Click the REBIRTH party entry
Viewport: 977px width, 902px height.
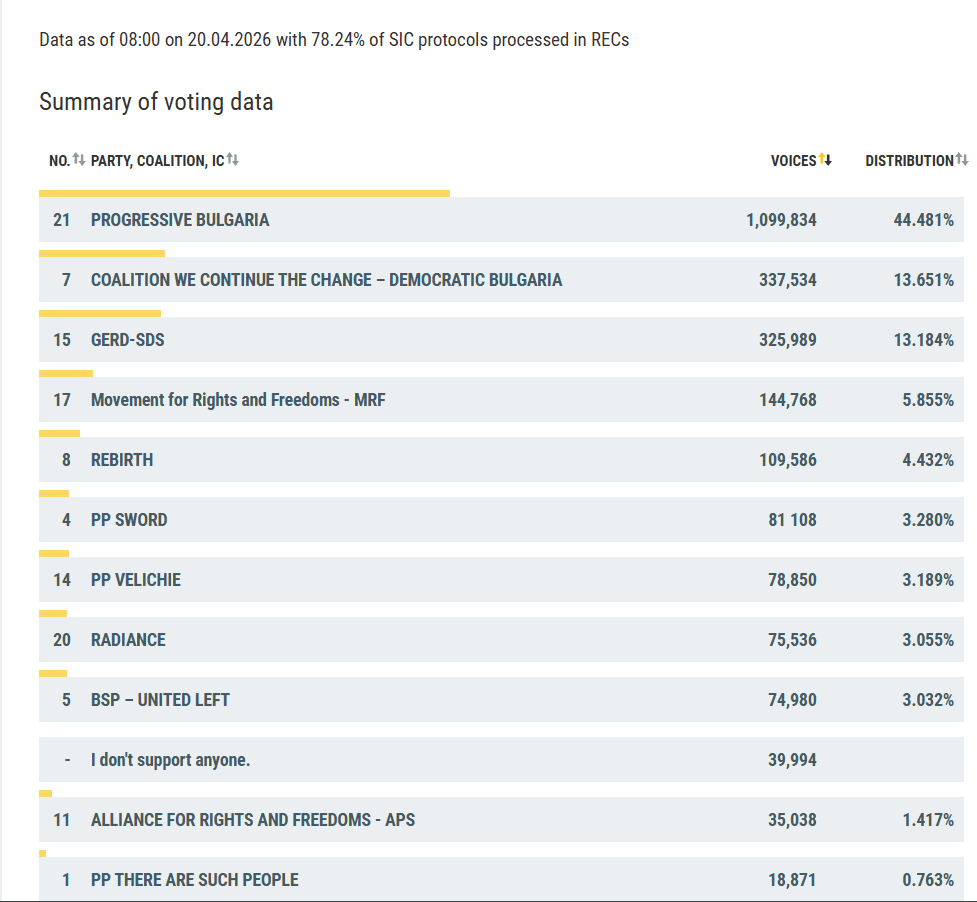click(122, 460)
